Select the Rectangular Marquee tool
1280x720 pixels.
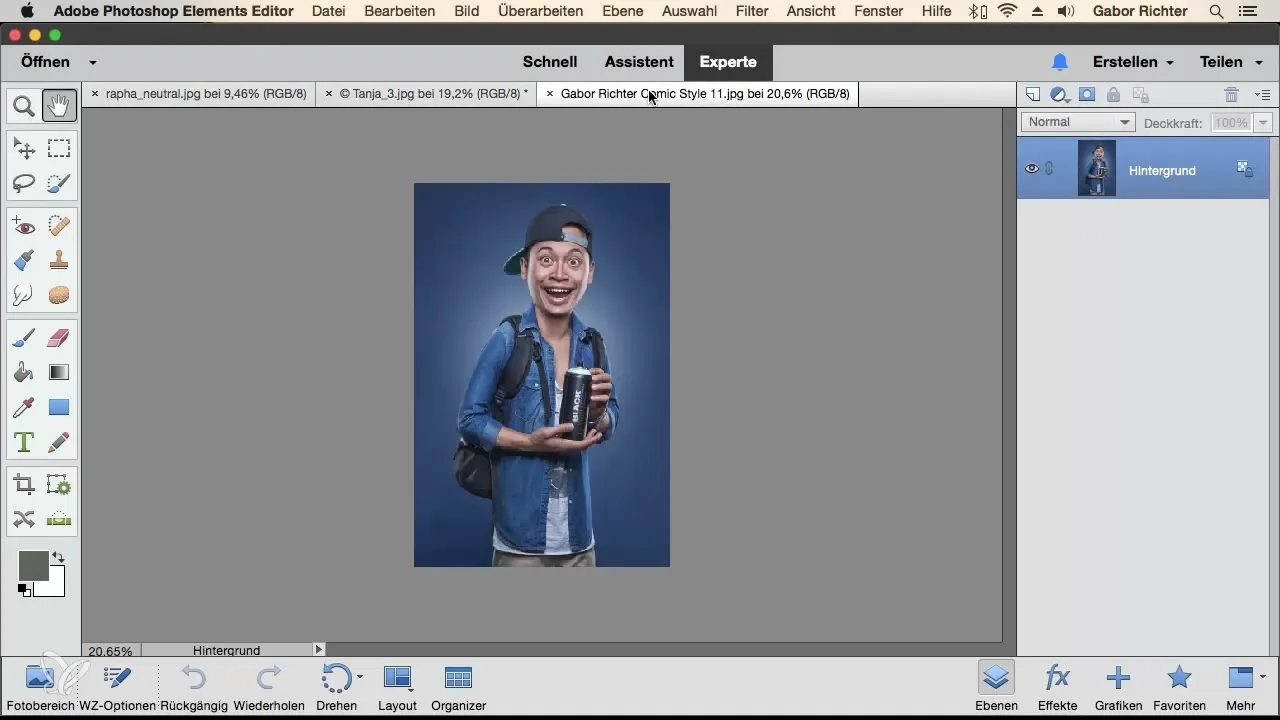tap(59, 149)
